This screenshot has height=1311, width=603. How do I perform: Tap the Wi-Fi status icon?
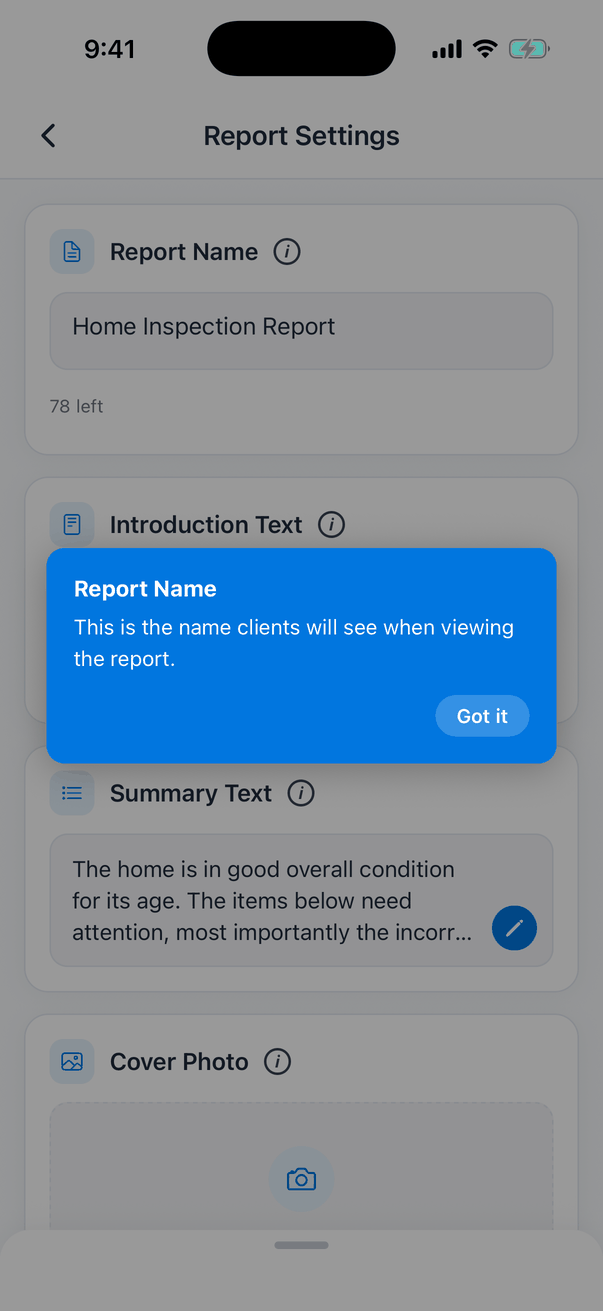click(485, 49)
